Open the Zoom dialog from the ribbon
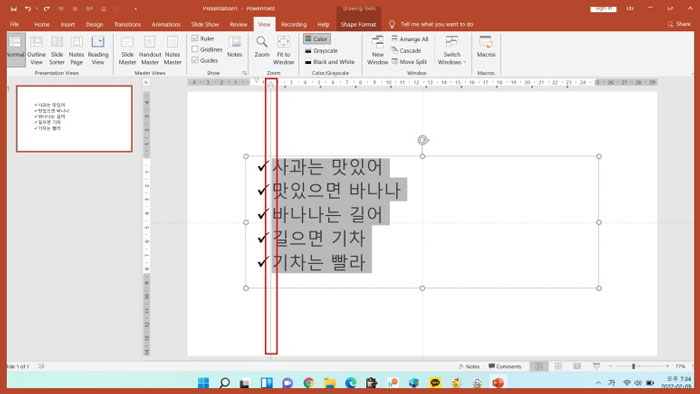The image size is (700, 394). tap(262, 46)
